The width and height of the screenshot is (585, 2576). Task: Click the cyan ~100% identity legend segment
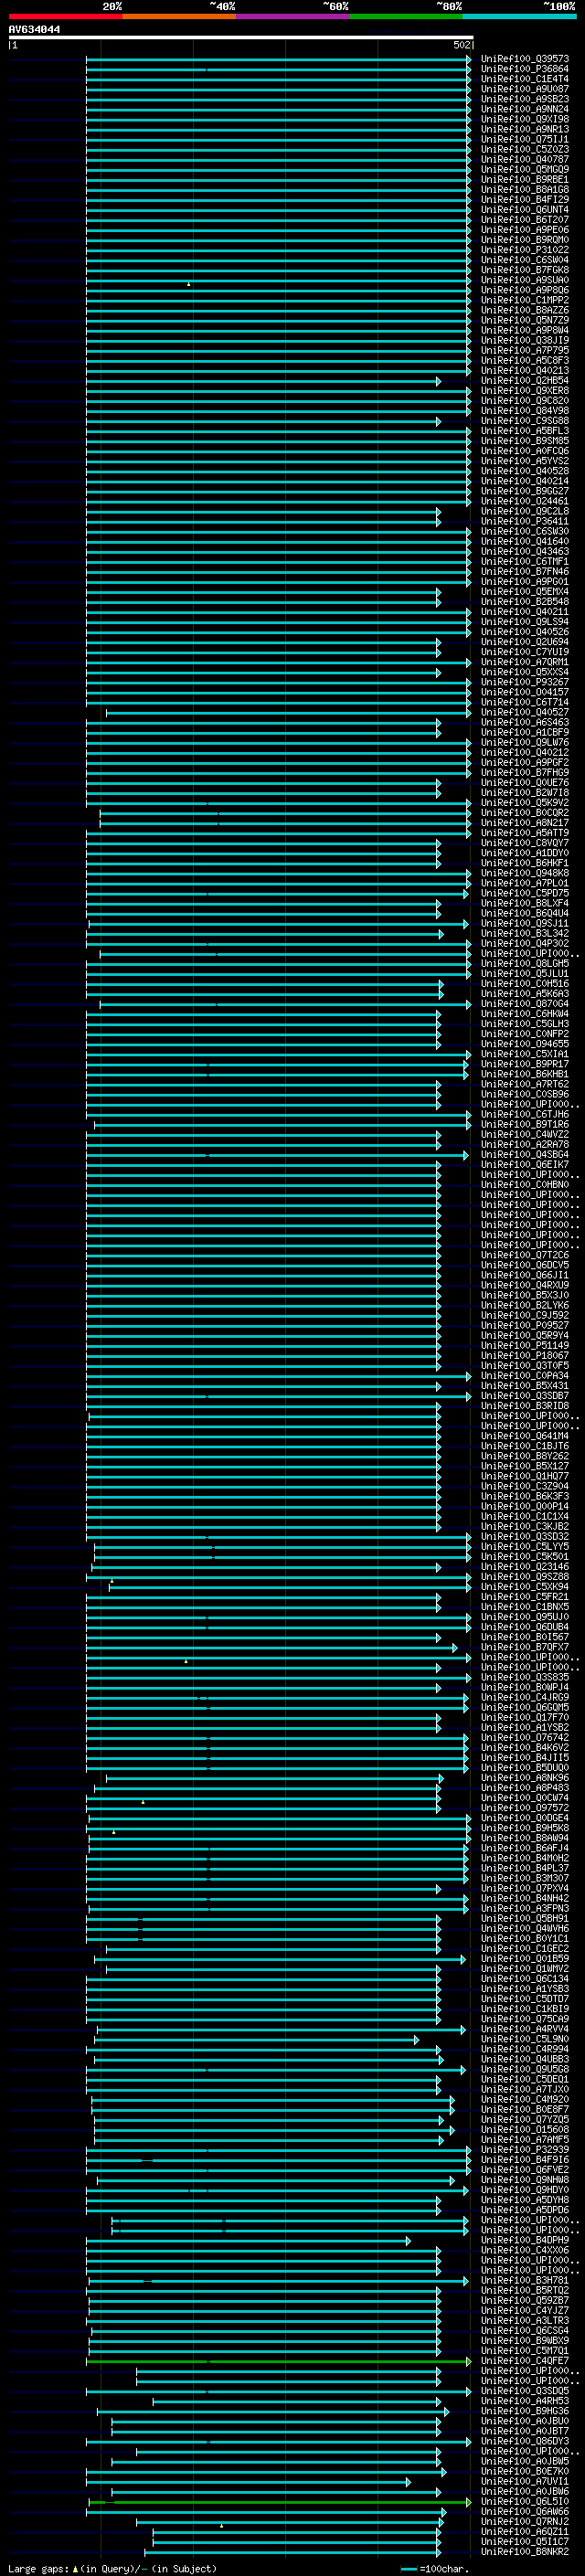pyautogui.click(x=519, y=16)
